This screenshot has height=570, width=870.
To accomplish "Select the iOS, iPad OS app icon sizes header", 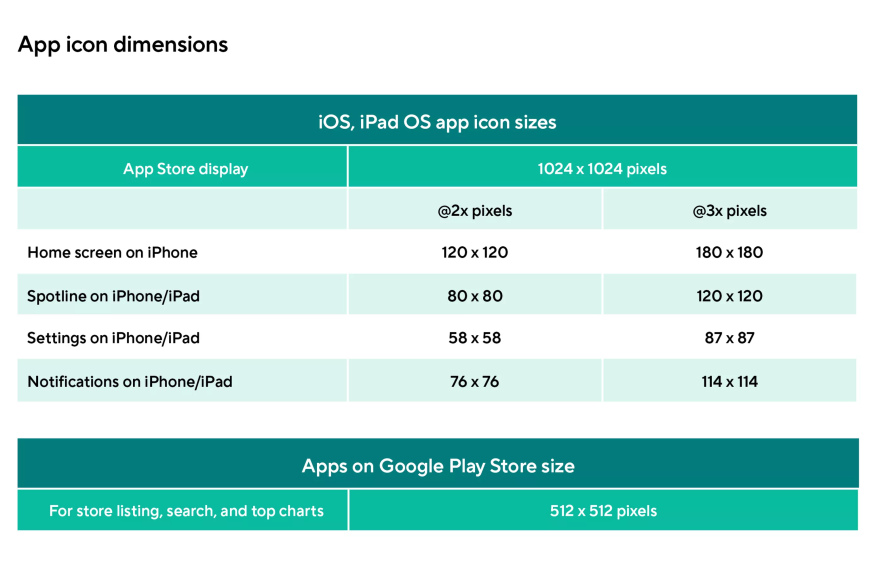I will pyautogui.click(x=437, y=122).
